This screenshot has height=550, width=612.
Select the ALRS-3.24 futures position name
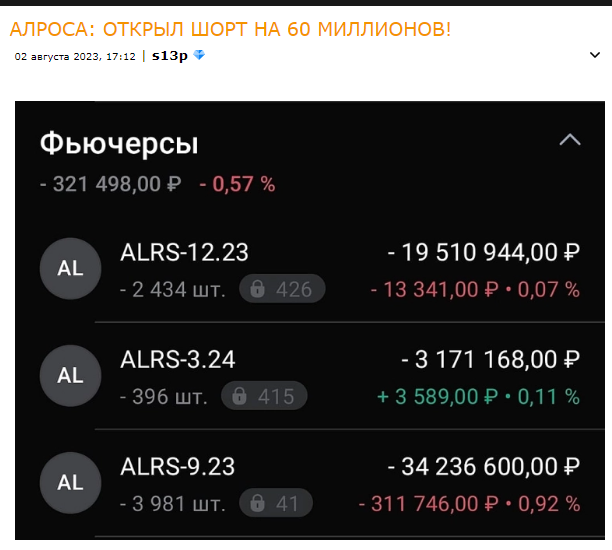point(178,359)
